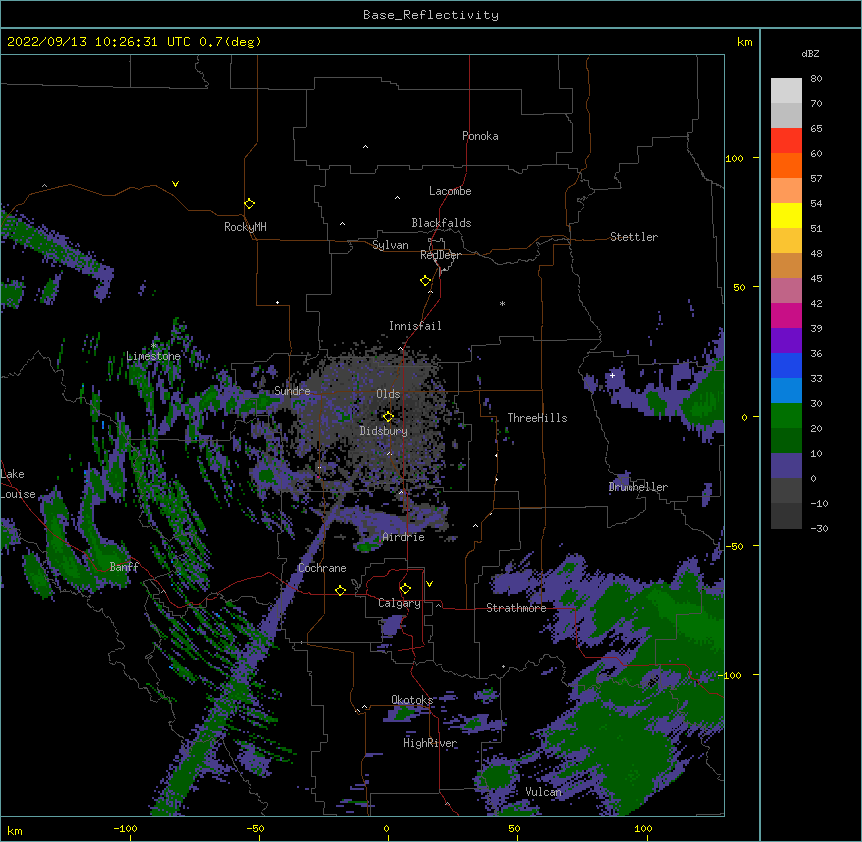This screenshot has height=842, width=862.
Task: Select the yellow 51-54 dBZ legend swatch
Action: pos(786,215)
